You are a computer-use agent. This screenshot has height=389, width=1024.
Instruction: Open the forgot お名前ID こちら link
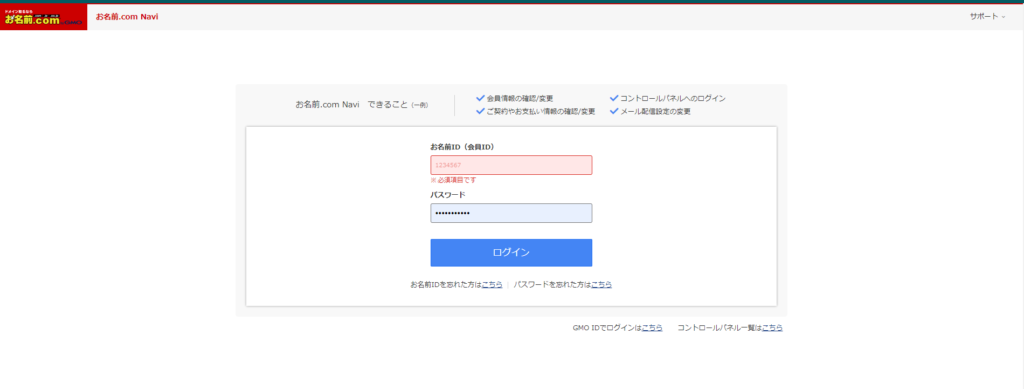[492, 285]
